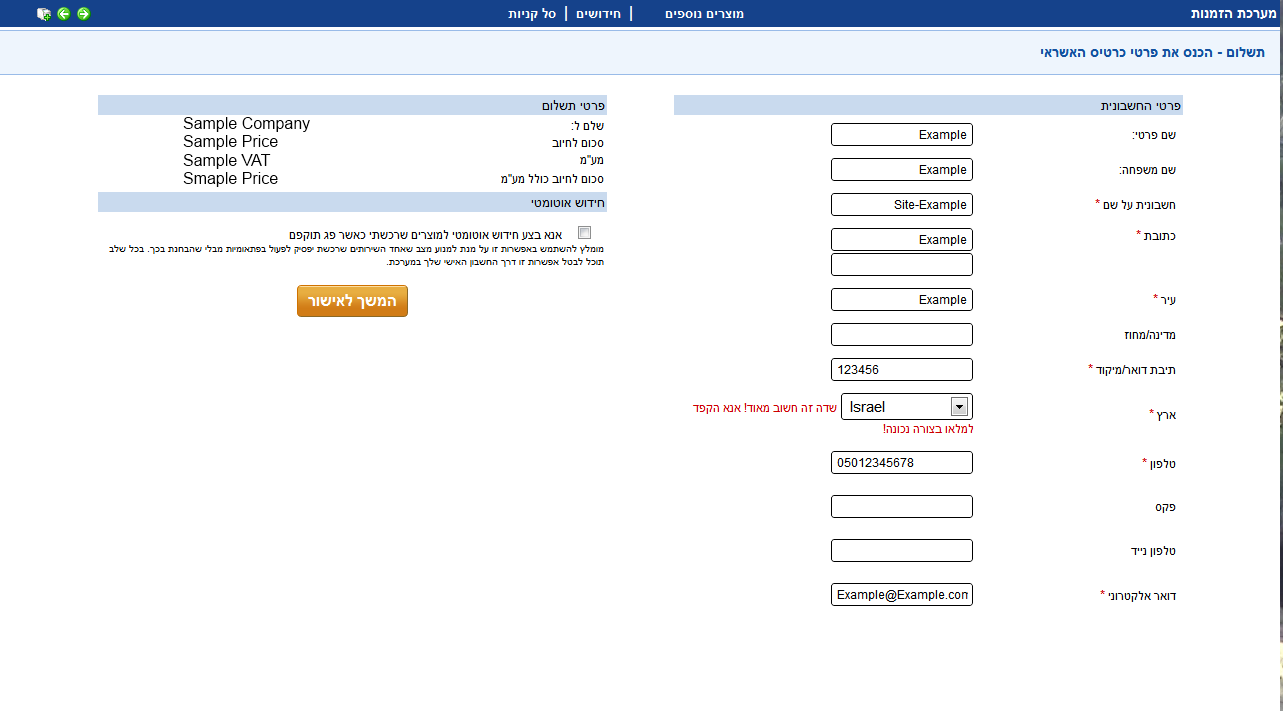Viewport: 1283px width, 711px height.
Task: Focus the שם משפחה text field
Action: click(x=901, y=170)
